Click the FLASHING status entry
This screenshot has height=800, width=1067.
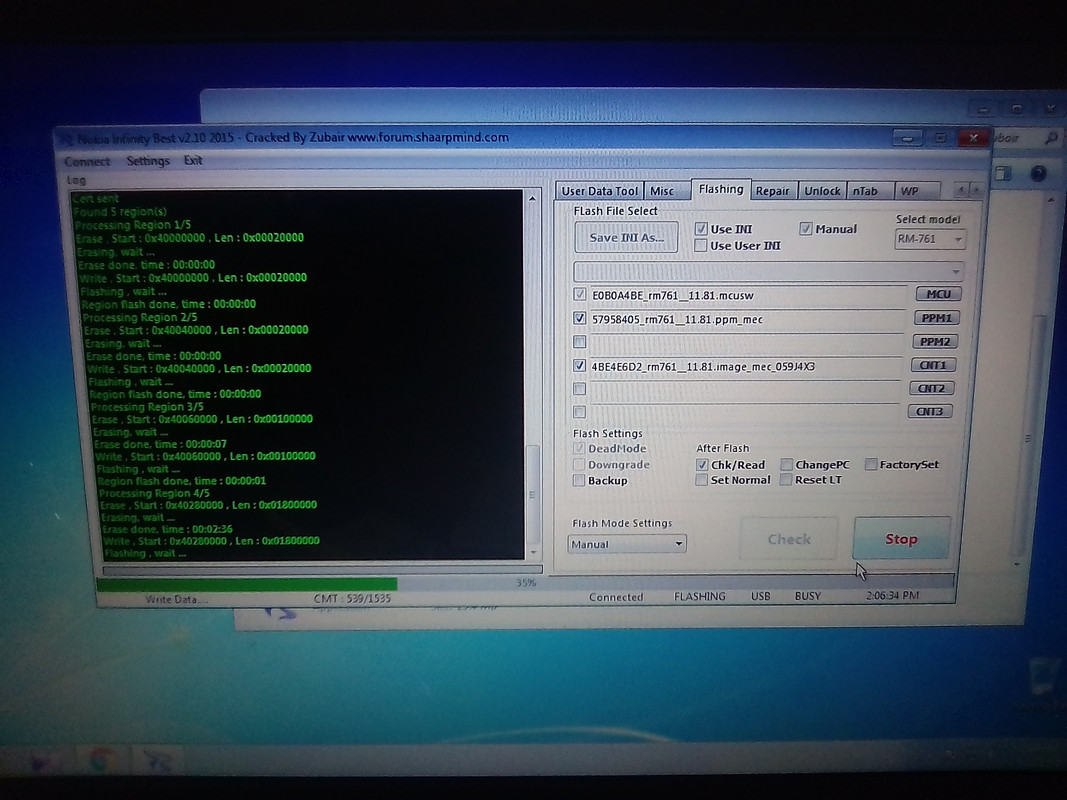tap(700, 597)
